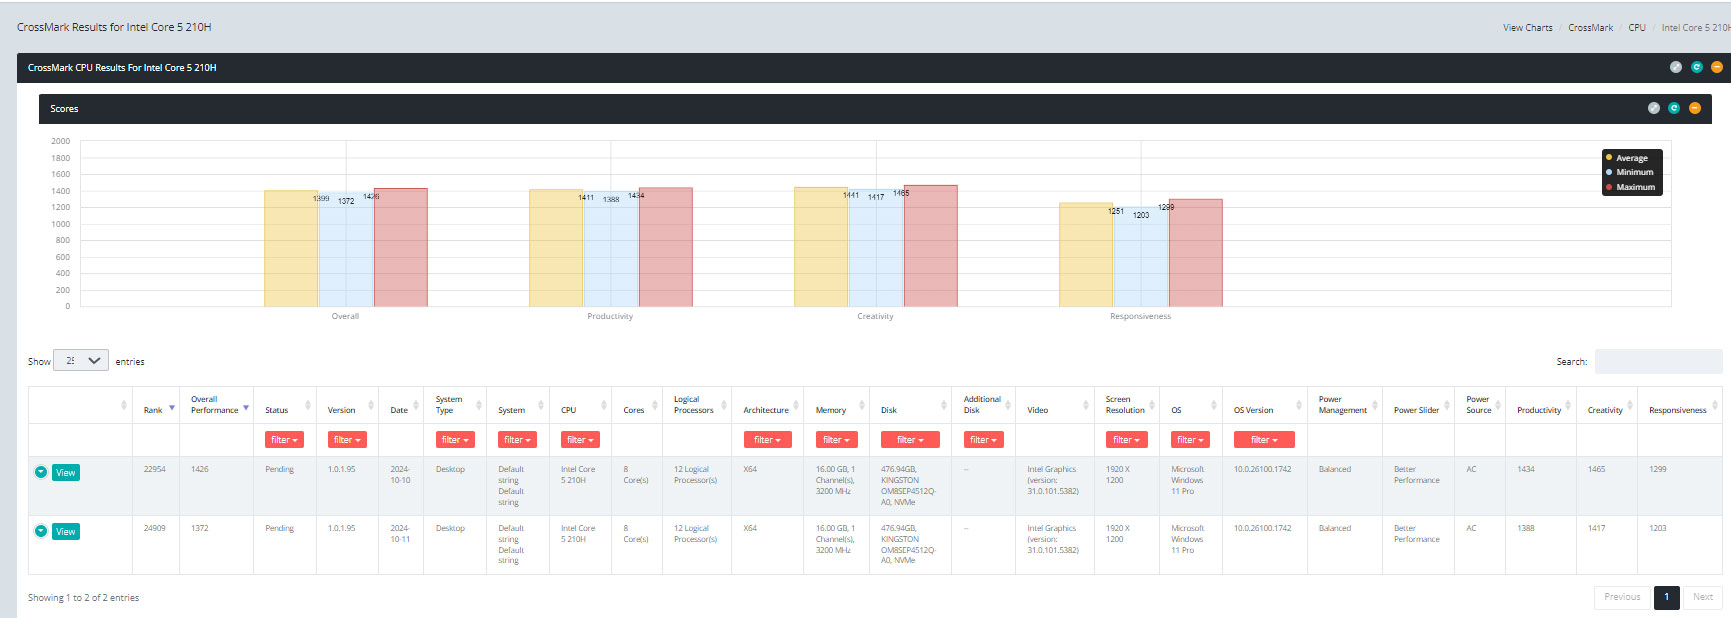Viewport: 1731px width, 618px height.
Task: Sort table by Video column
Action: click(1055, 405)
